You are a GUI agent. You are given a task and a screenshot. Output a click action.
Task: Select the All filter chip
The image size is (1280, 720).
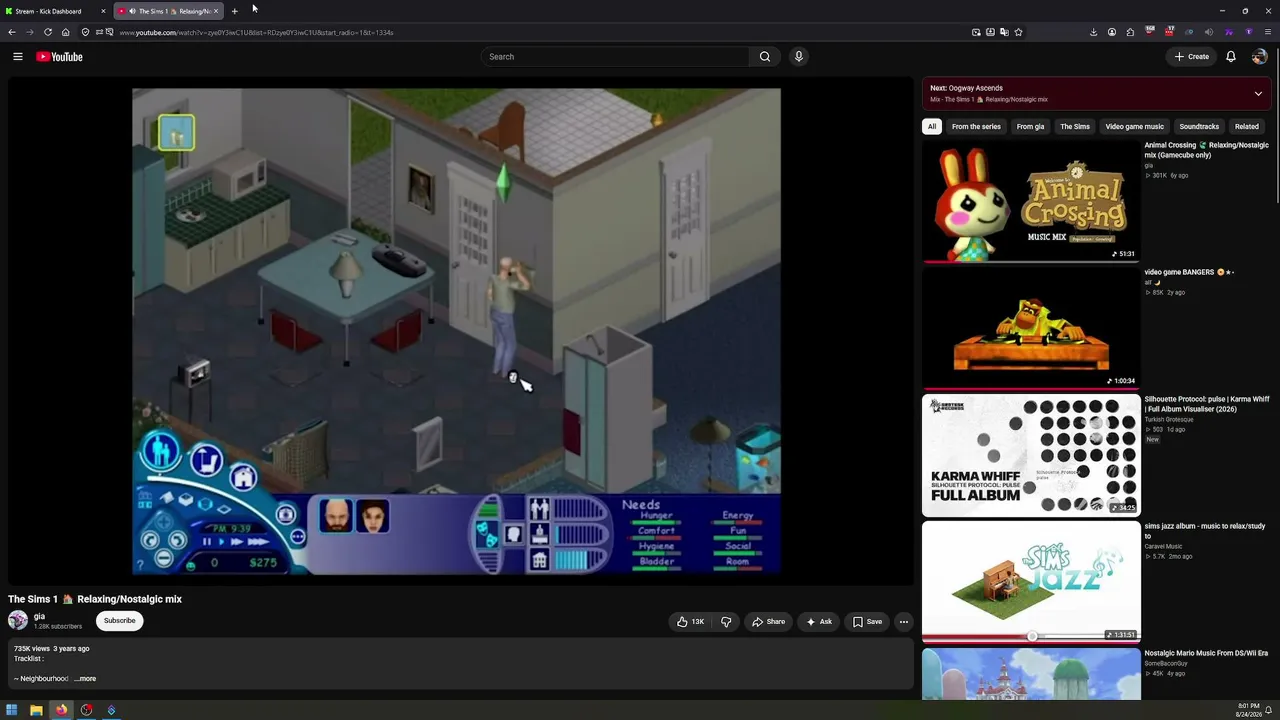coord(932,127)
